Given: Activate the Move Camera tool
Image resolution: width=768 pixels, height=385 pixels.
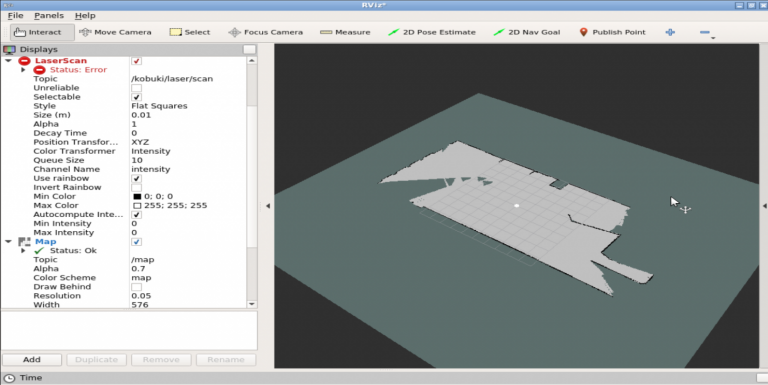Looking at the screenshot, I should 115,32.
